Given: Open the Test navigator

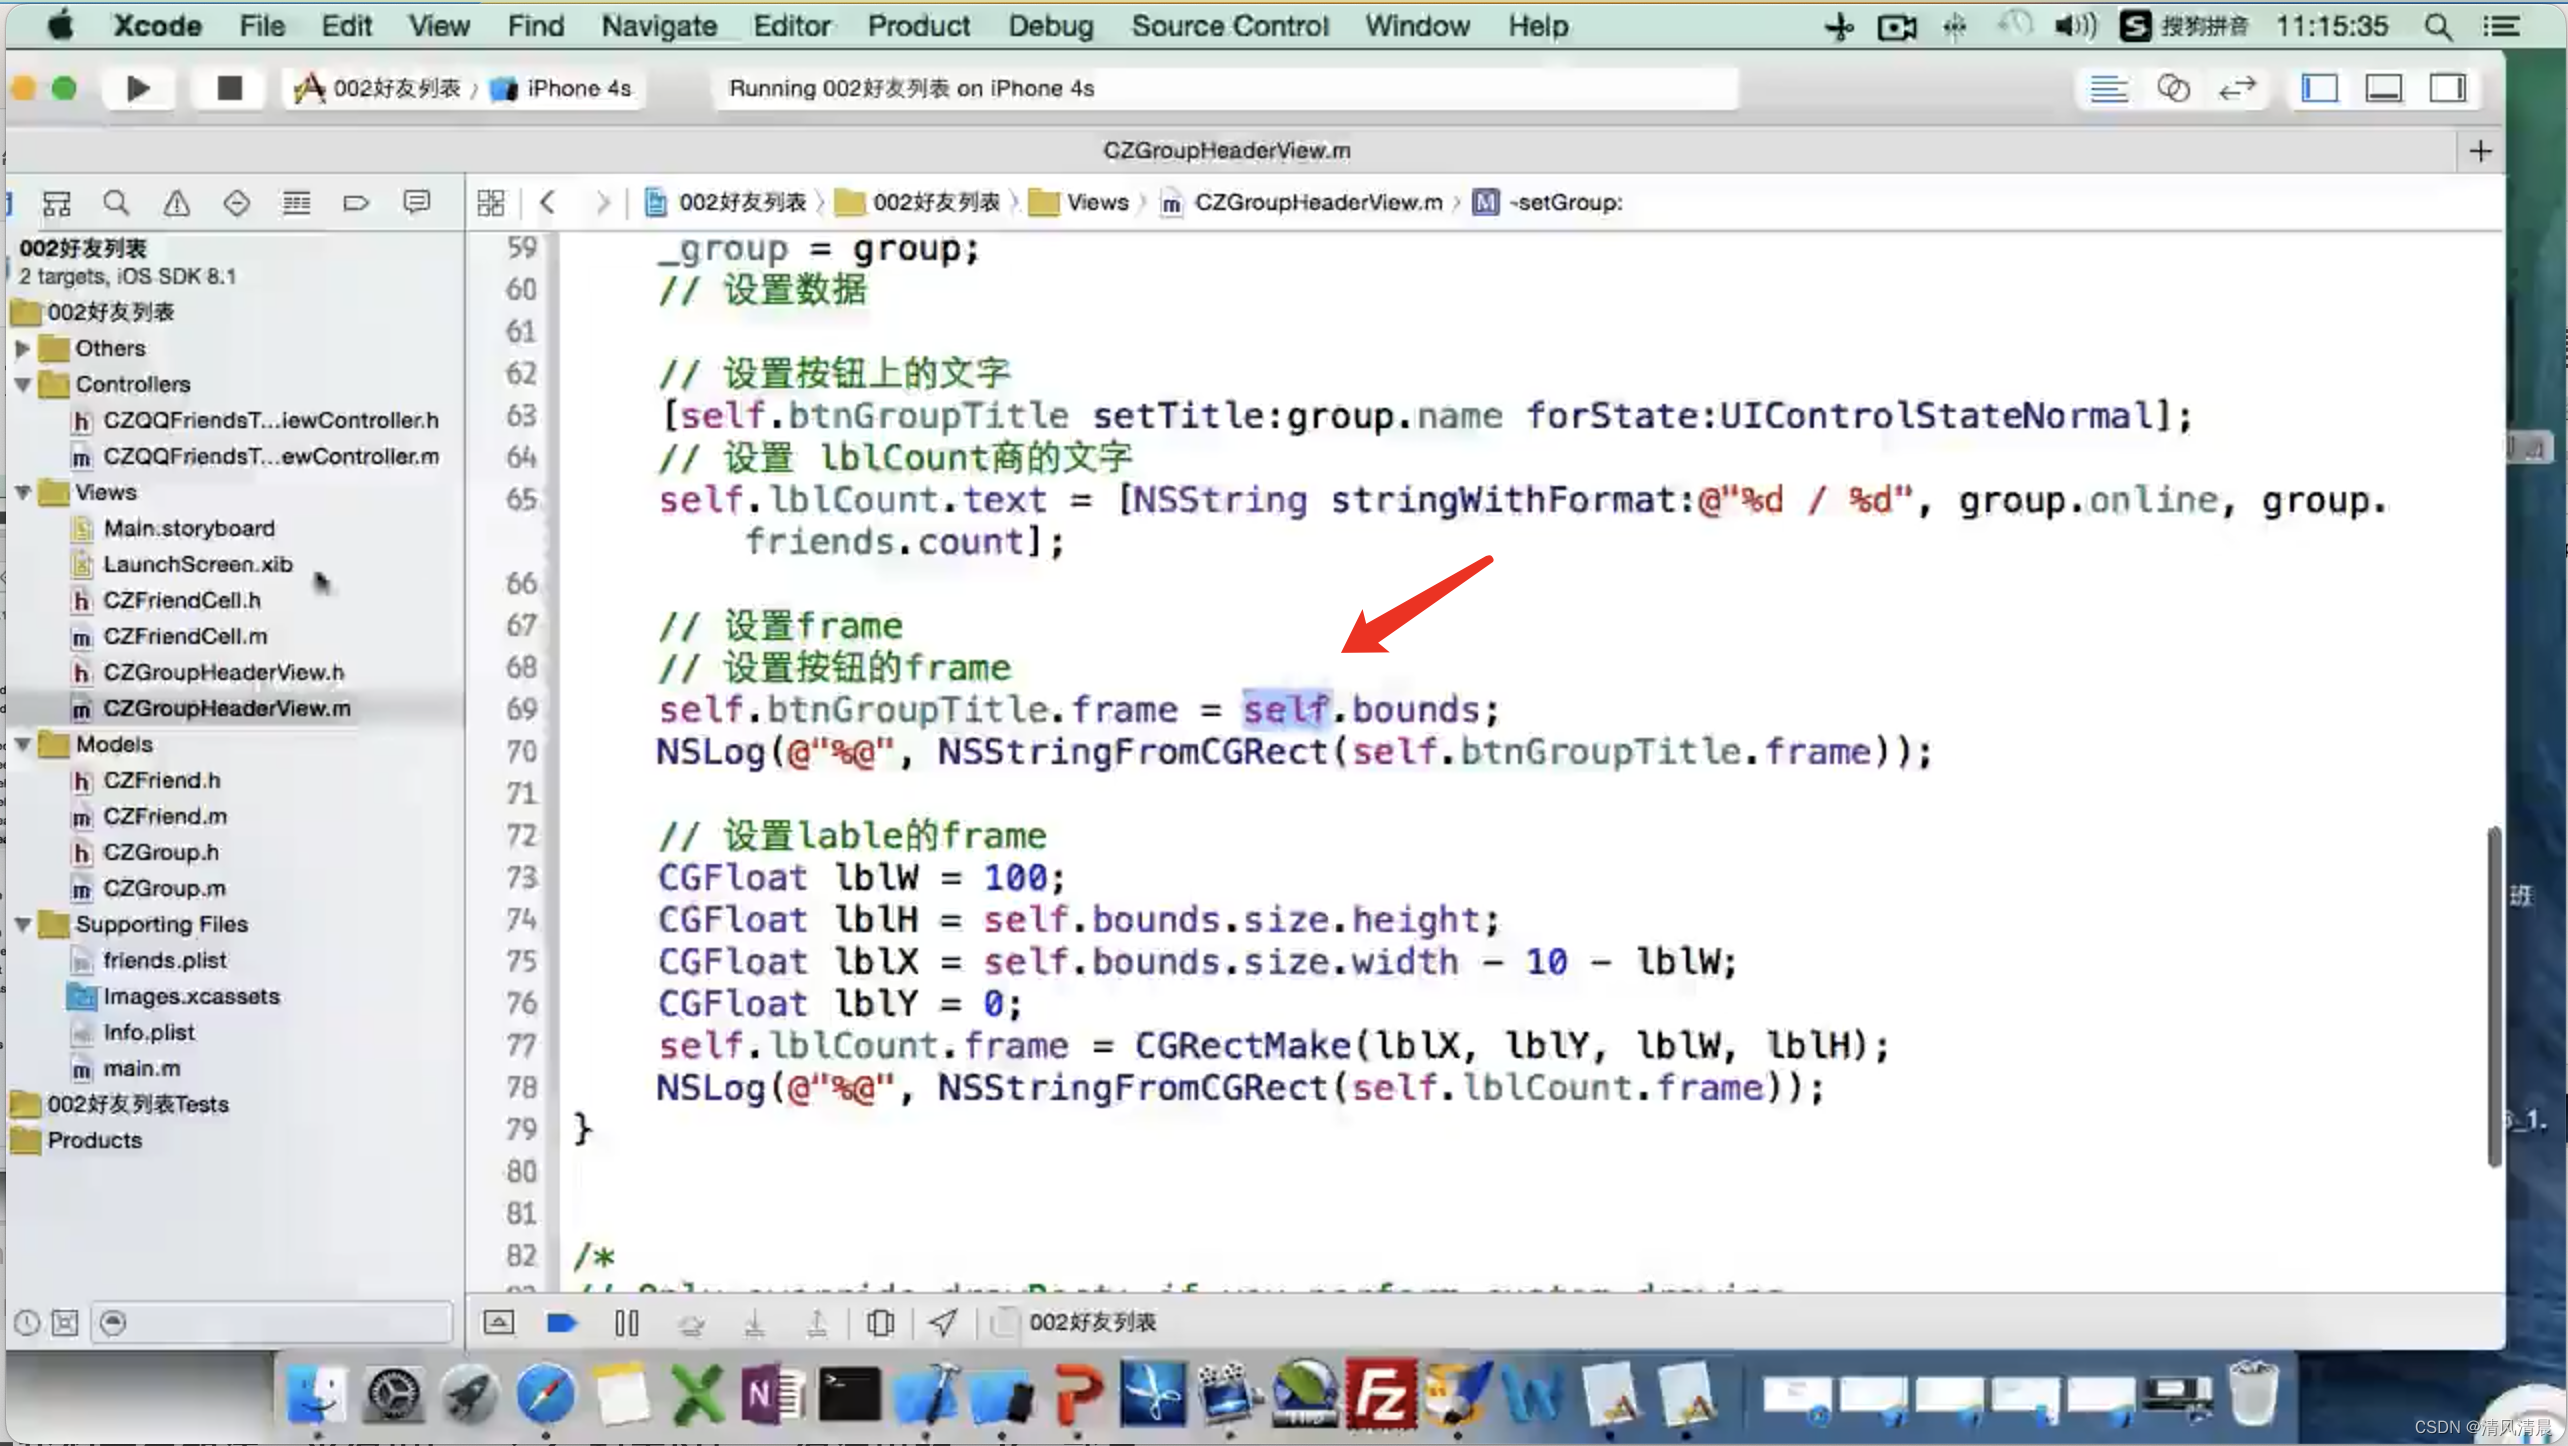Looking at the screenshot, I should click(236, 203).
